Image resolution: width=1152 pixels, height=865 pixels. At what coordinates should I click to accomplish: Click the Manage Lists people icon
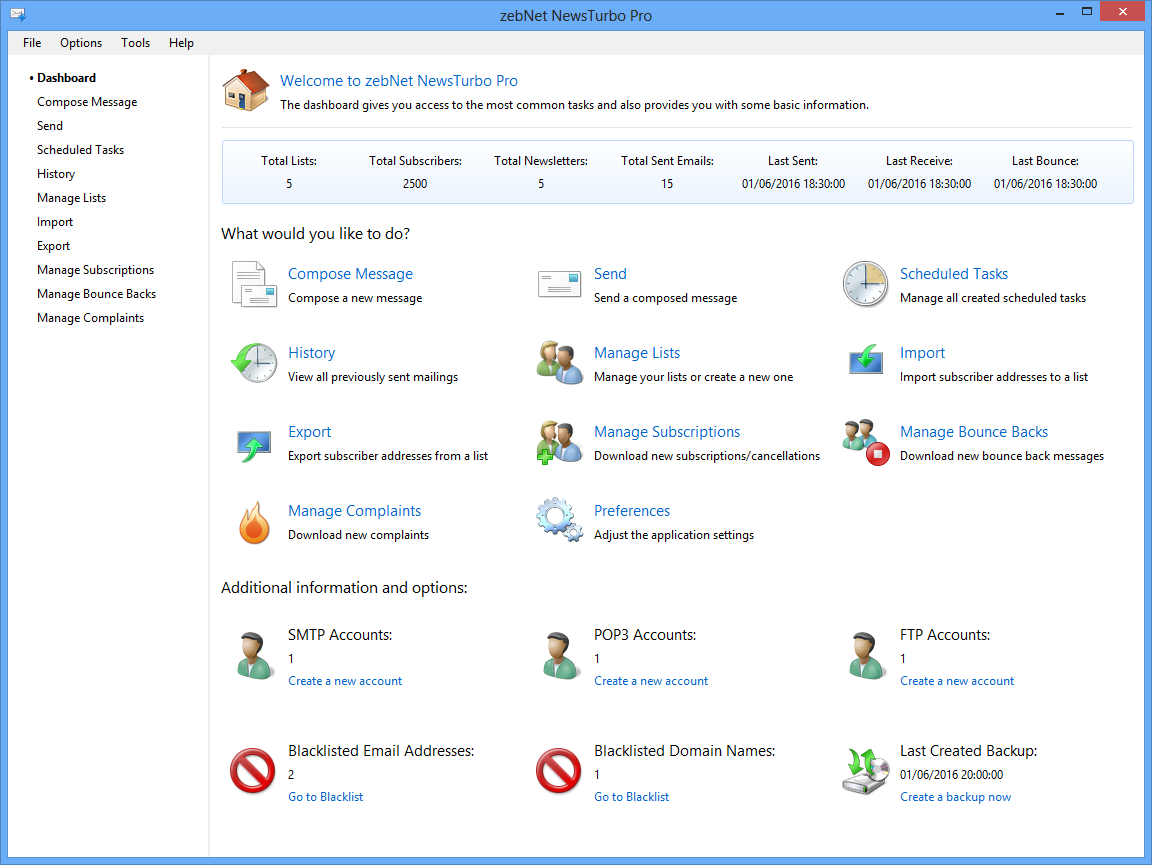coord(559,363)
